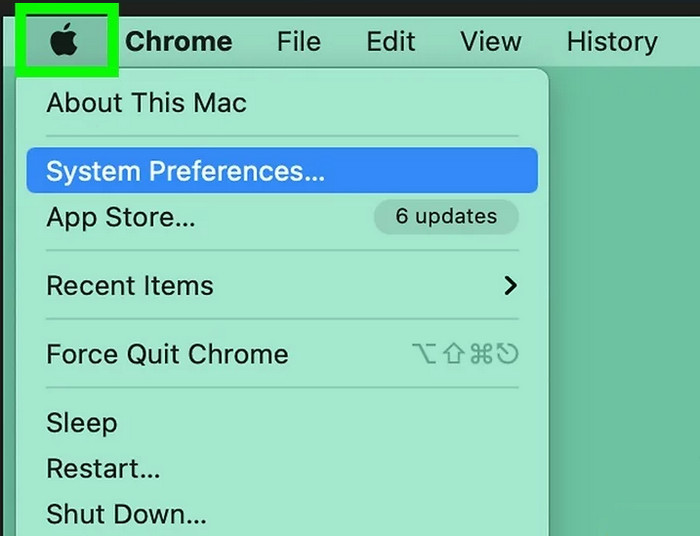Click the blank green area beside the menu
The width and height of the screenshot is (700, 536).
[624, 301]
